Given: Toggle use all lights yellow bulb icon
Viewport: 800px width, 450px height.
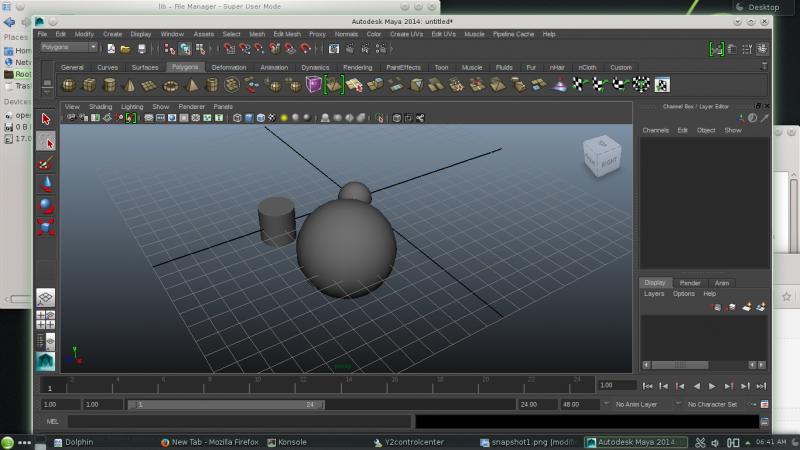Looking at the screenshot, I should click(x=284, y=118).
